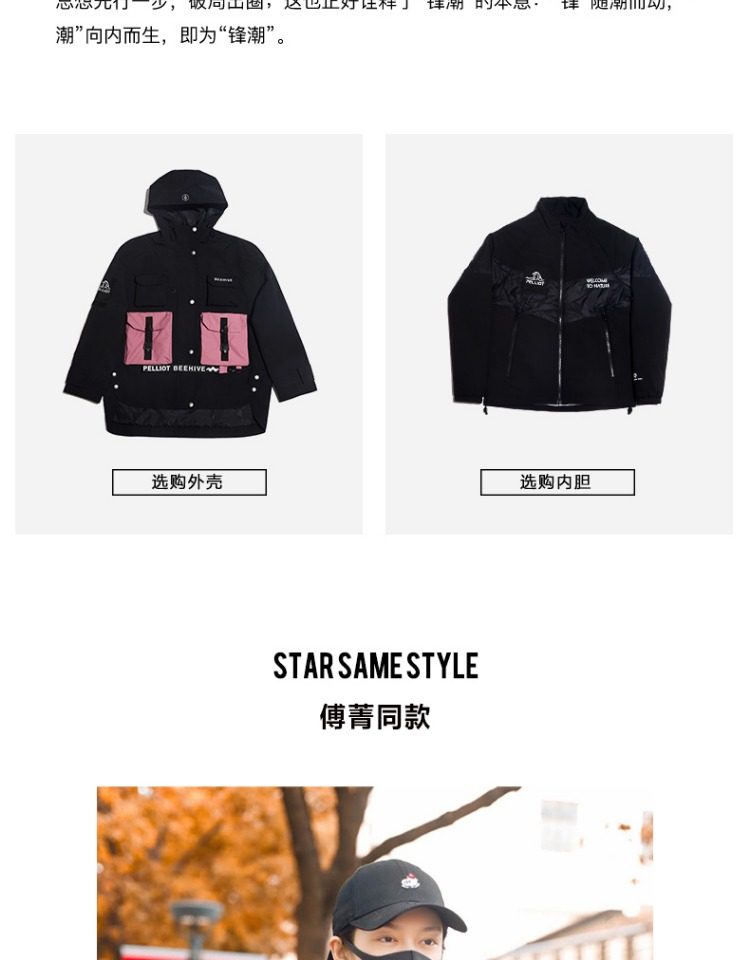The image size is (750, 960).
Task: Click the STAR SAME STYLE heading
Action: pyautogui.click(x=375, y=666)
